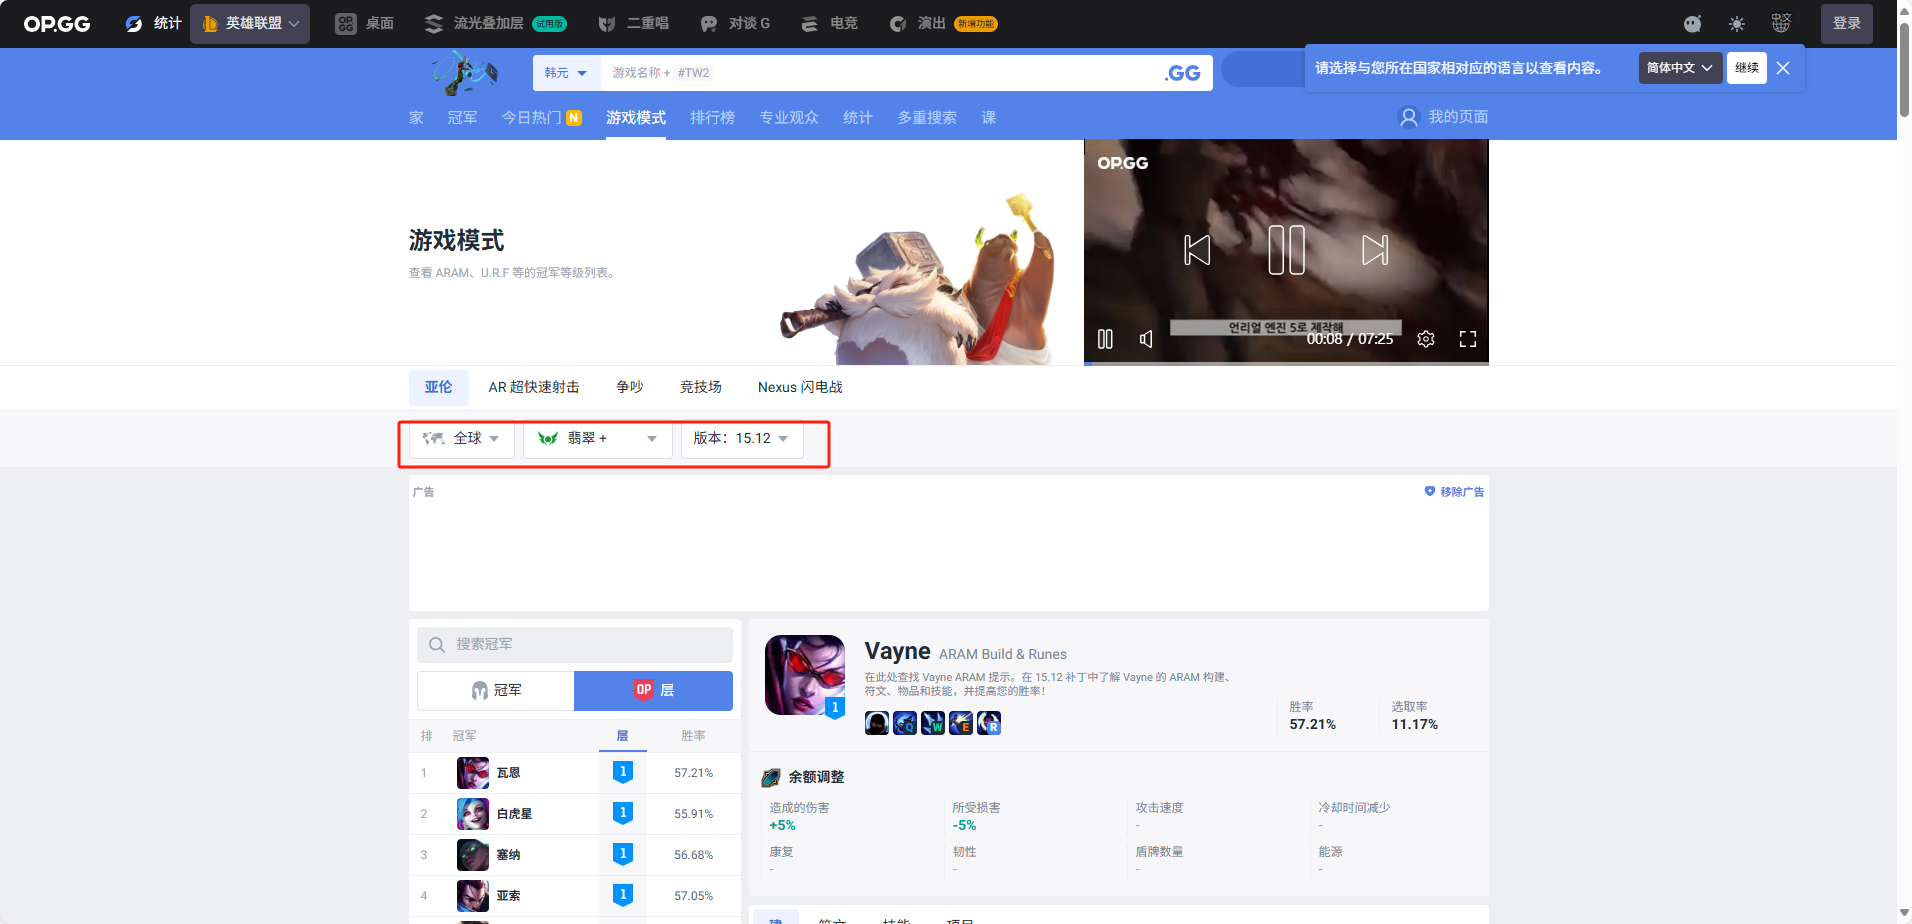Seek on the video progress bar
Screen dimensions: 1912x924
click(x=1286, y=363)
